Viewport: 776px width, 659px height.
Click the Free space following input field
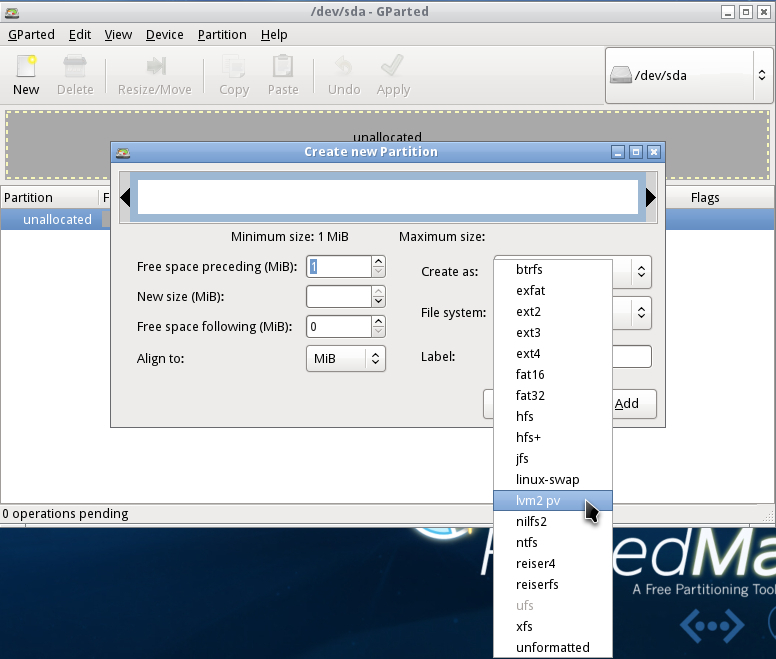pyautogui.click(x=339, y=327)
